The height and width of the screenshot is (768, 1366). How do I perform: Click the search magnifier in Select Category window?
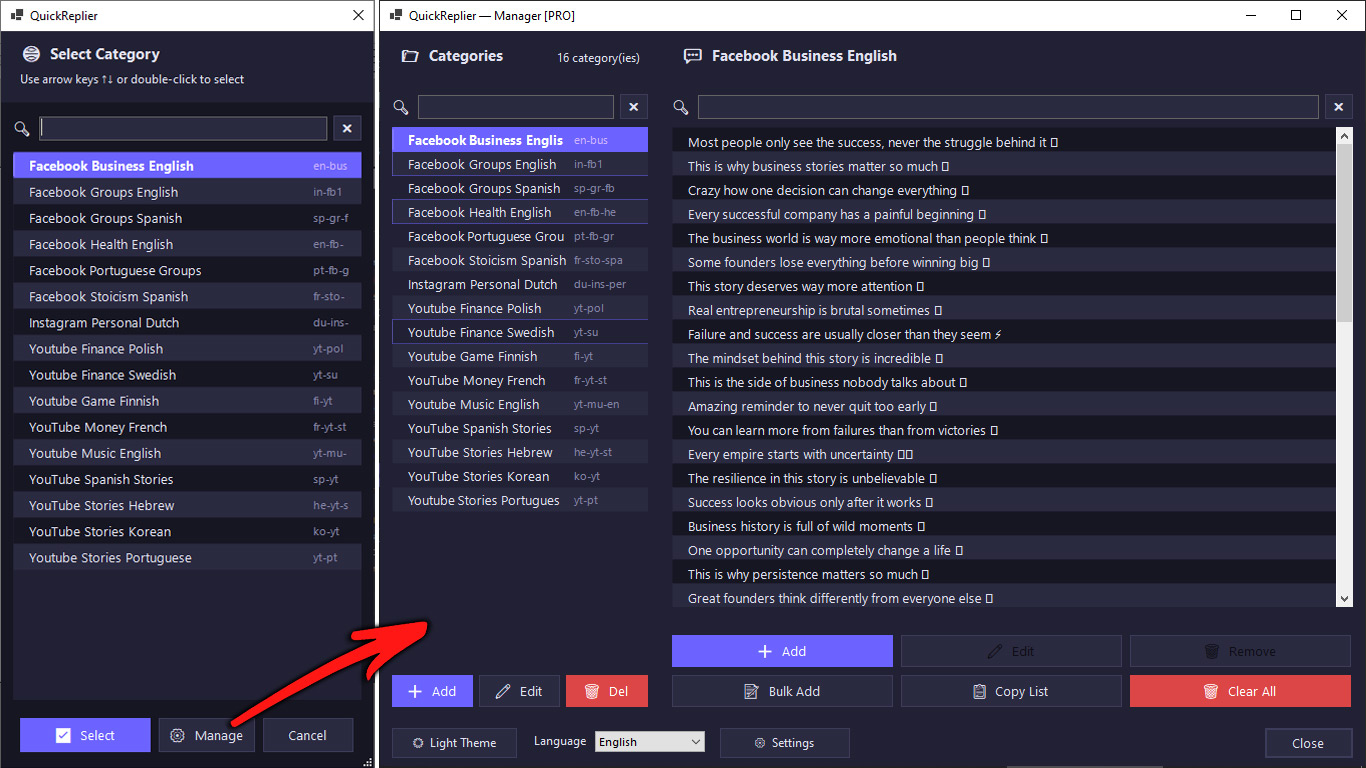(22, 128)
